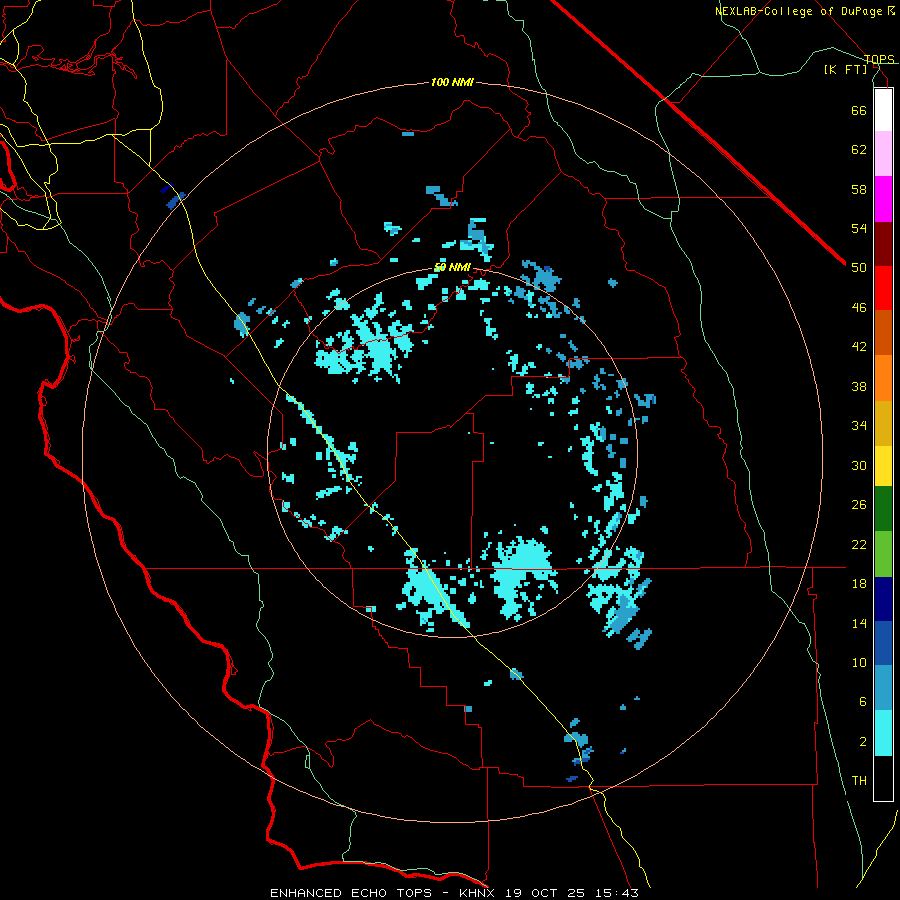Screen dimensions: 900x900
Task: Click the white 66 kft color swatch
Action: click(x=883, y=110)
